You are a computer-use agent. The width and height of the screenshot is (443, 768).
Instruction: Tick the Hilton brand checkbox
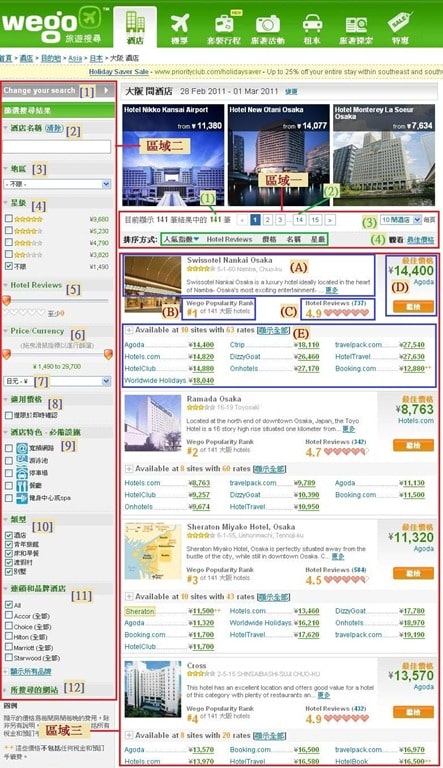coord(9,636)
